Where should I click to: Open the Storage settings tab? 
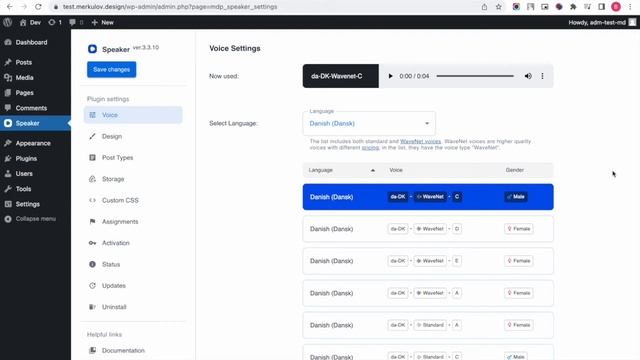[x=133, y=179]
